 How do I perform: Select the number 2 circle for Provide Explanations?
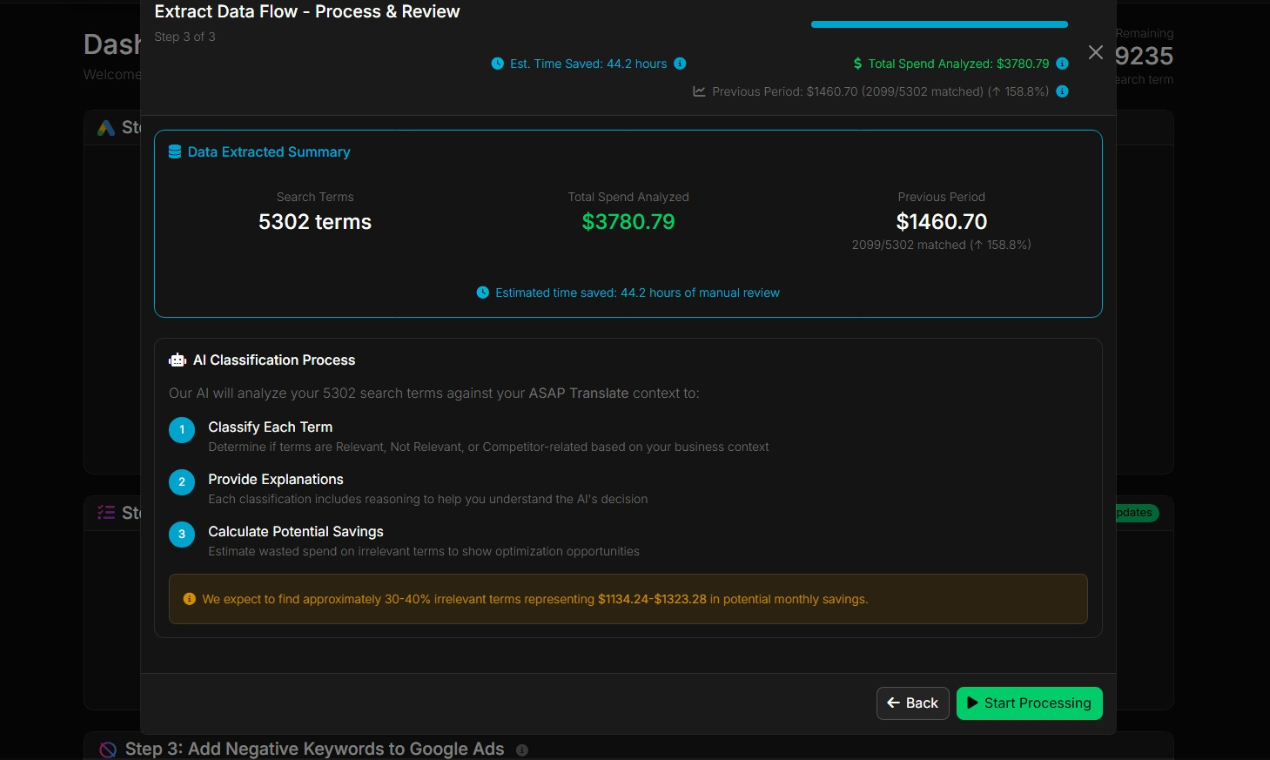[x=181, y=482]
